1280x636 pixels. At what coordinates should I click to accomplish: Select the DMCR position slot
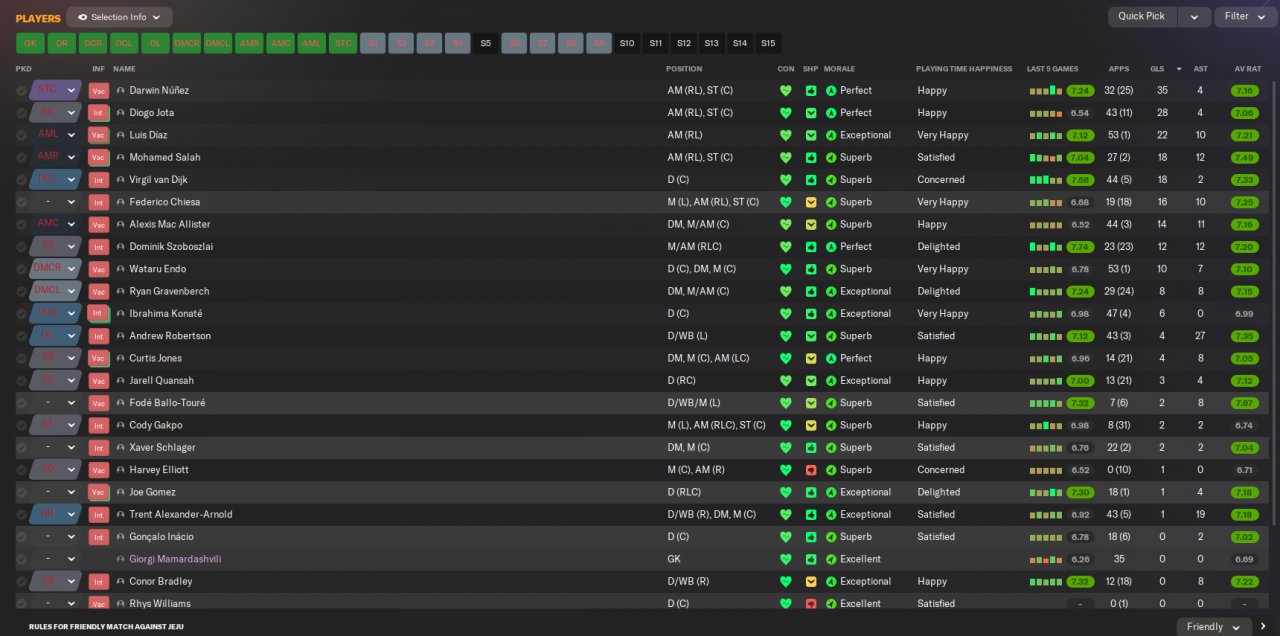(x=186, y=43)
